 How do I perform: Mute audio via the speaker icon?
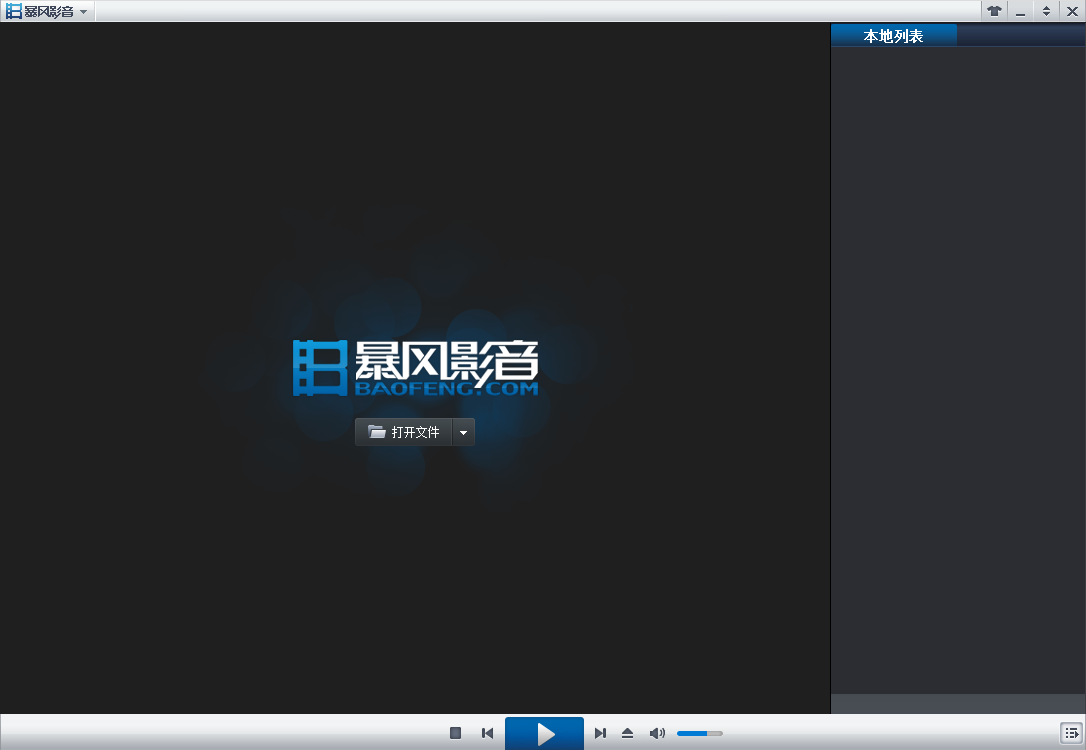[657, 733]
